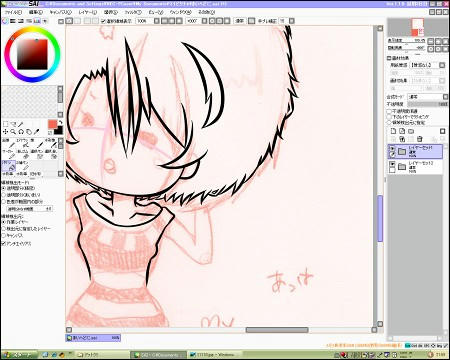
Task: Open the zoom percentage dropdown arrow
Action: (157, 21)
